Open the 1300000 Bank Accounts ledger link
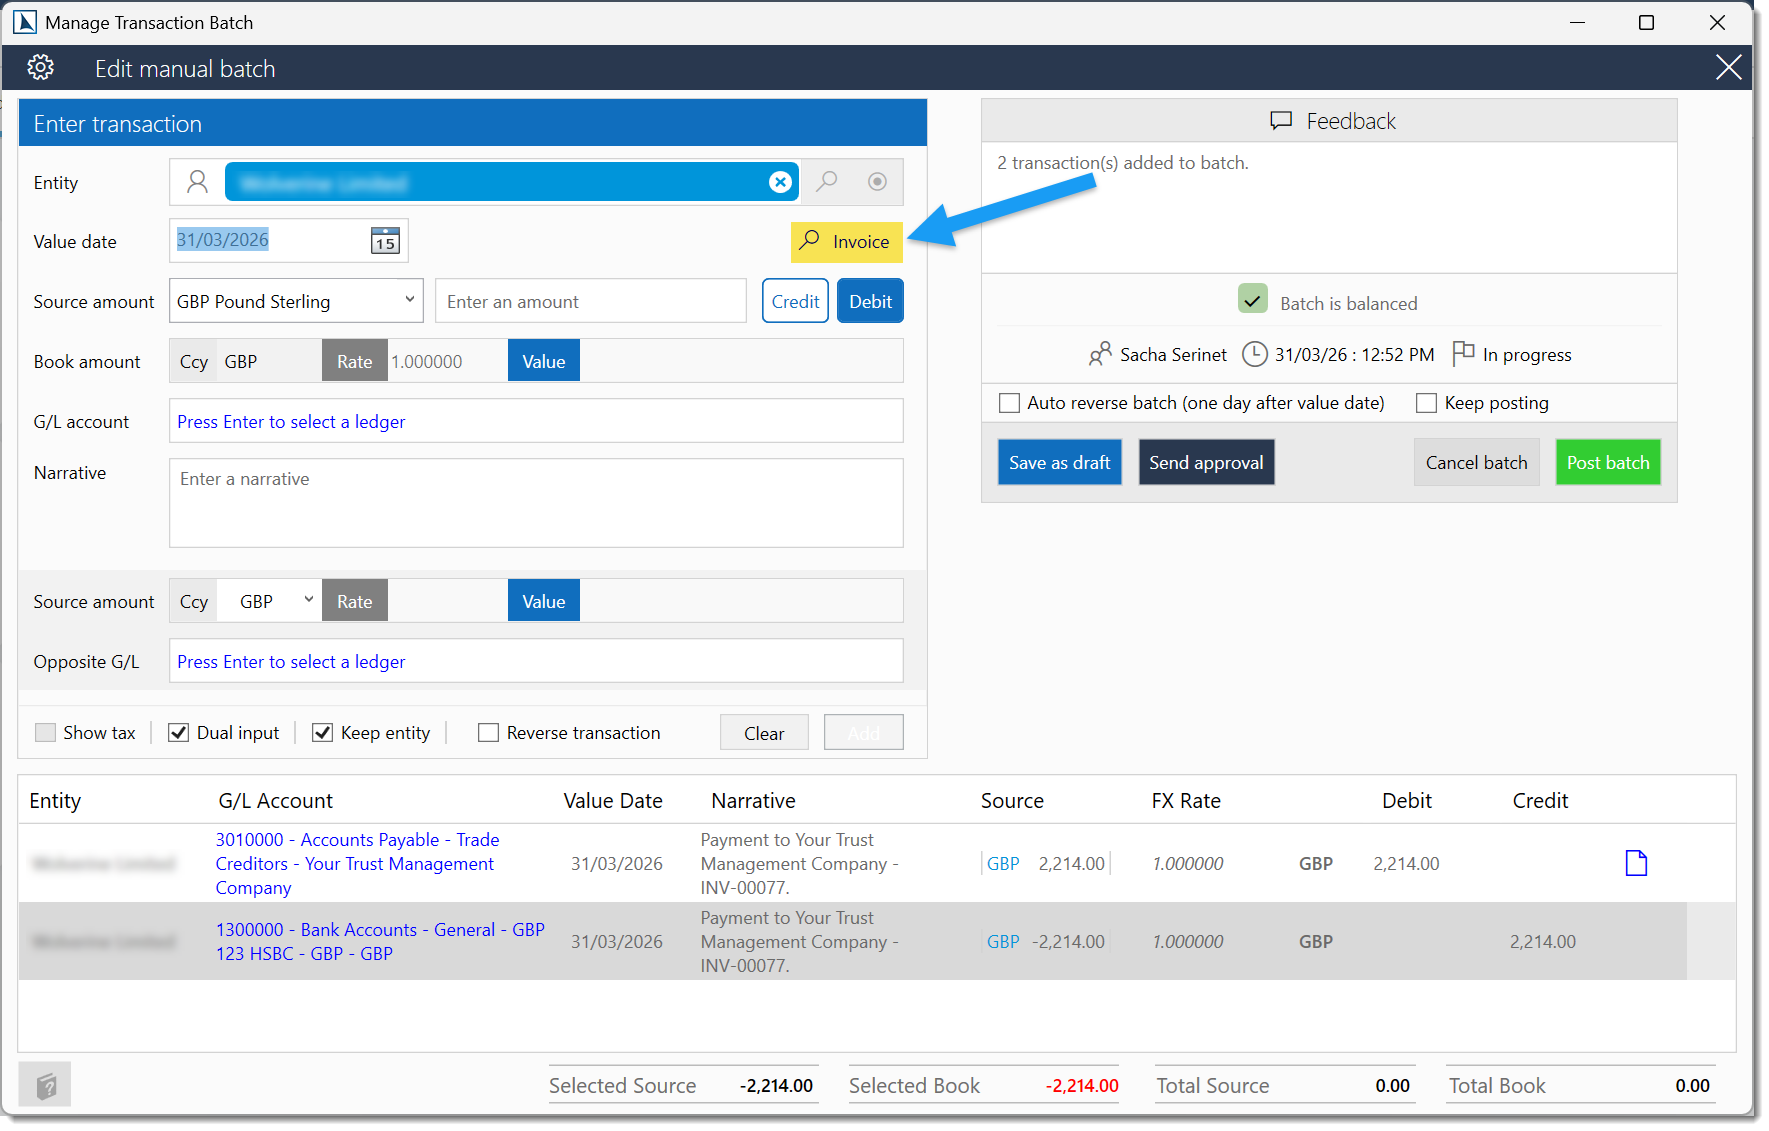The height and width of the screenshot is (1131, 1769). [380, 930]
